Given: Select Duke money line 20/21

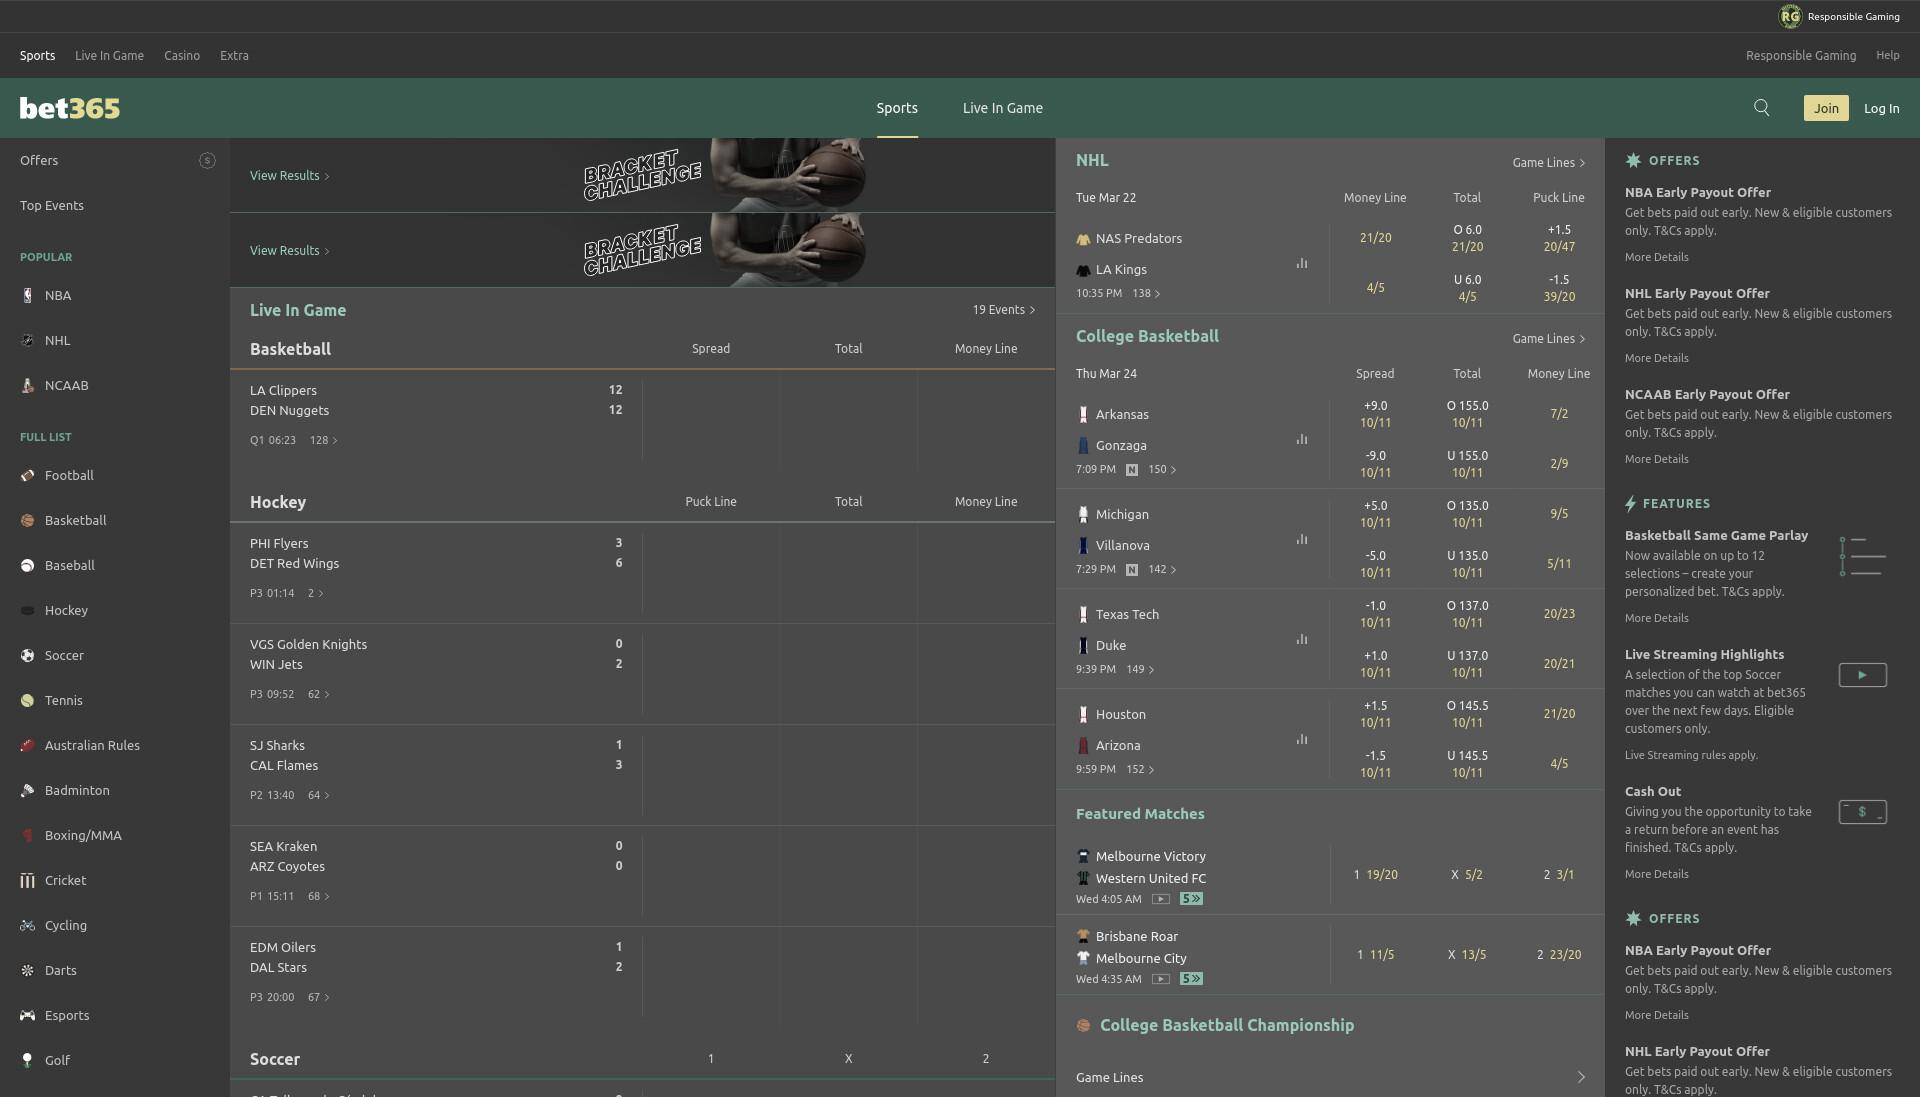Looking at the screenshot, I should point(1559,664).
